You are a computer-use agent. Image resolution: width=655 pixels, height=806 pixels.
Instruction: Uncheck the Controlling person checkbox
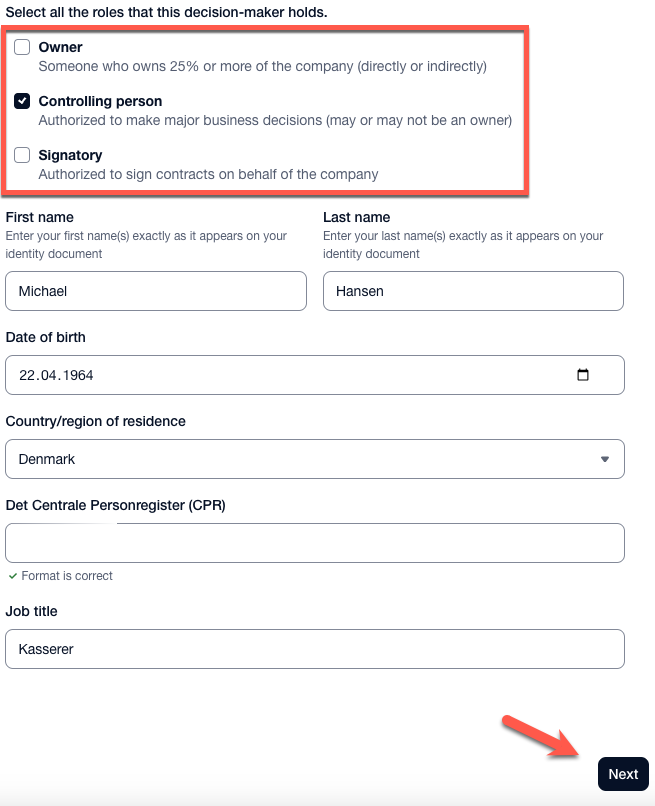(22, 101)
